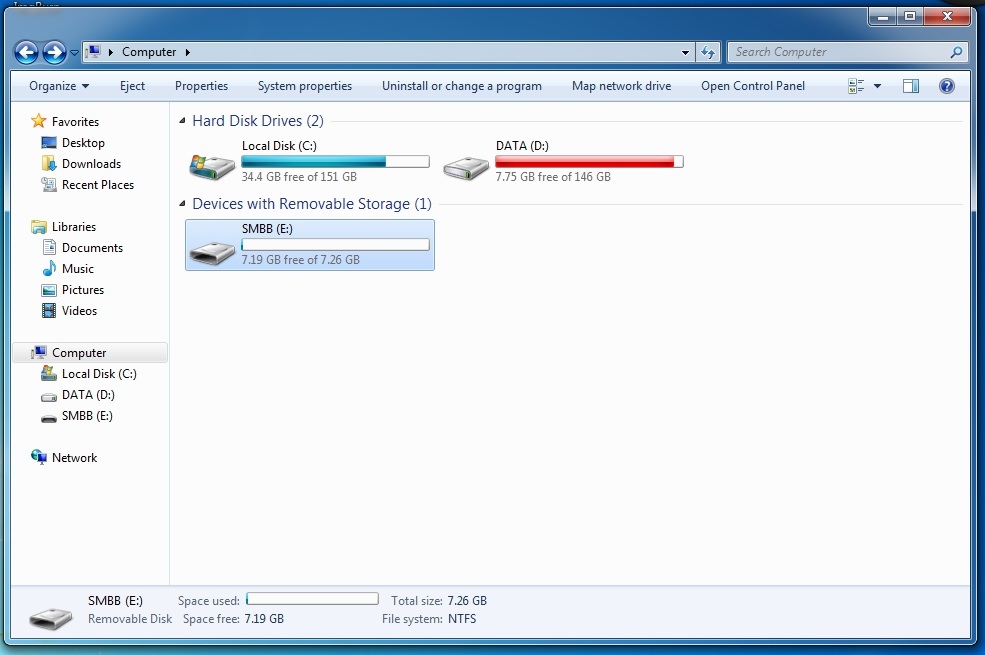The image size is (985, 655).
Task: Click Total size 7.26 GB in details pane
Action: coord(467,601)
